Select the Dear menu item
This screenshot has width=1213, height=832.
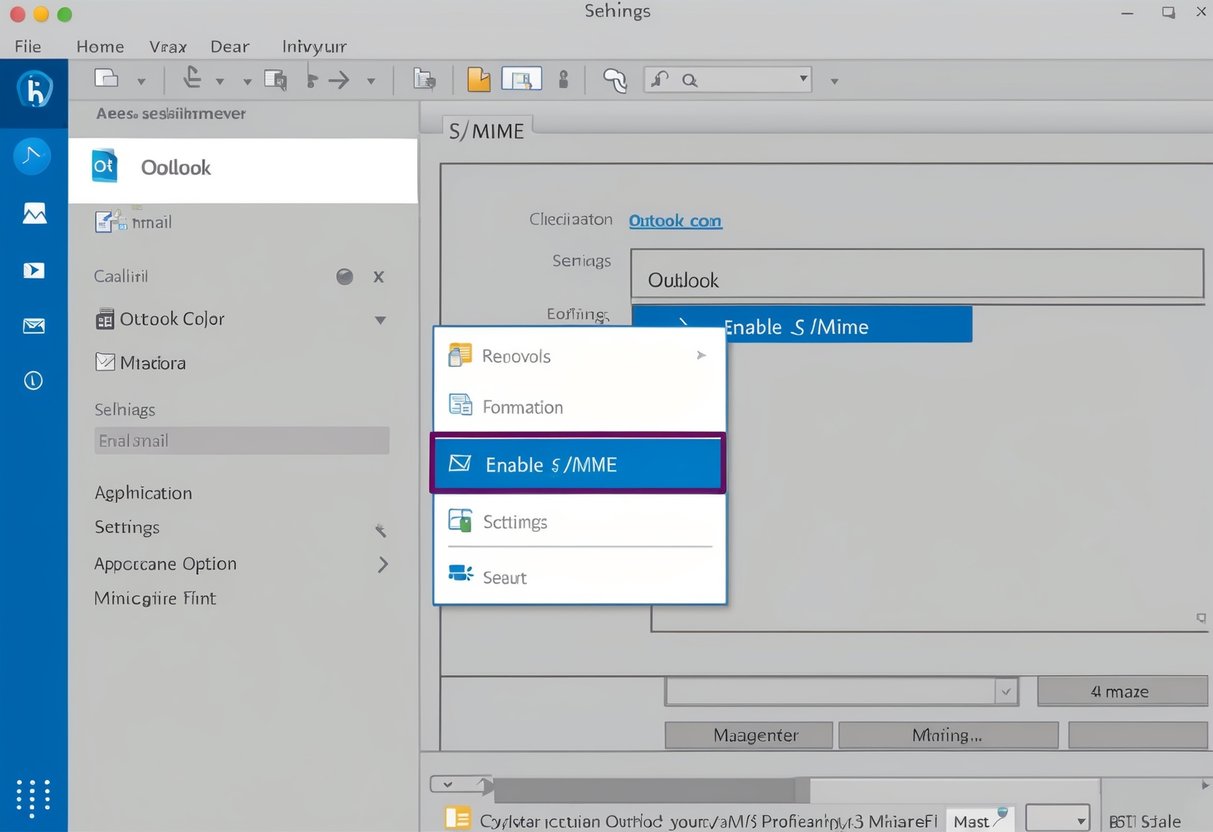(x=230, y=46)
